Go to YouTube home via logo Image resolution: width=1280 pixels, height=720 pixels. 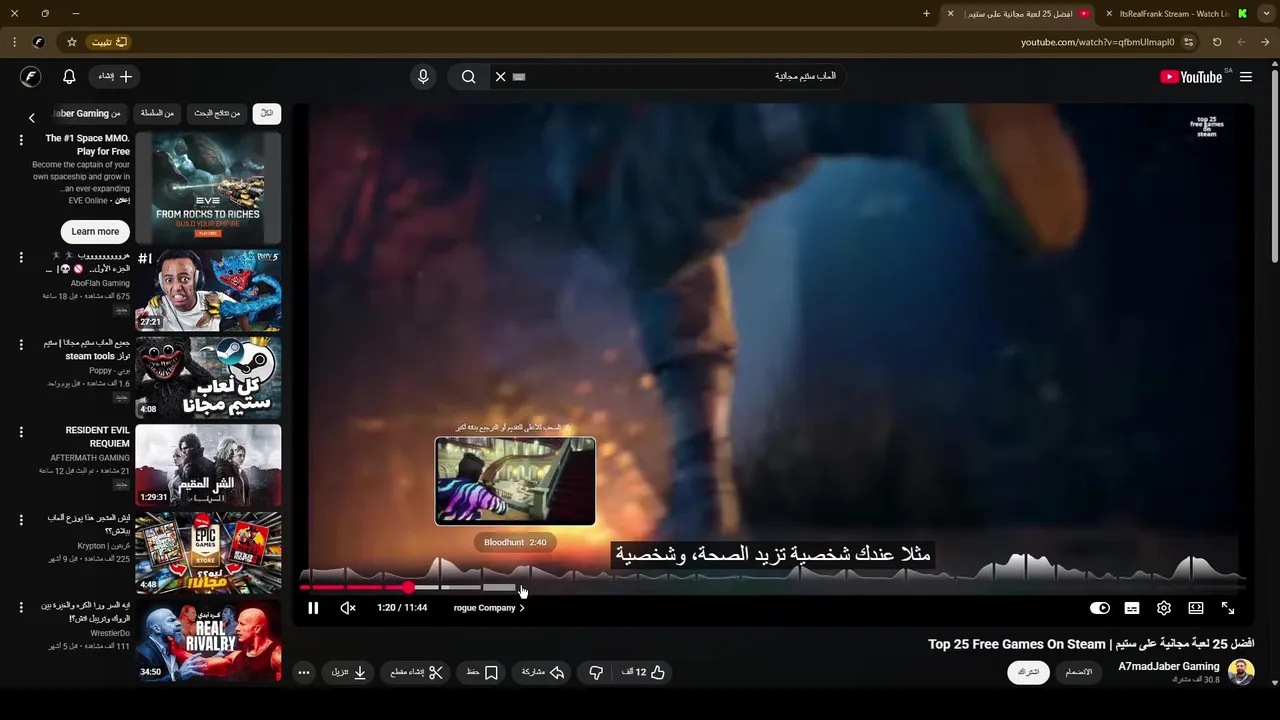[1191, 77]
